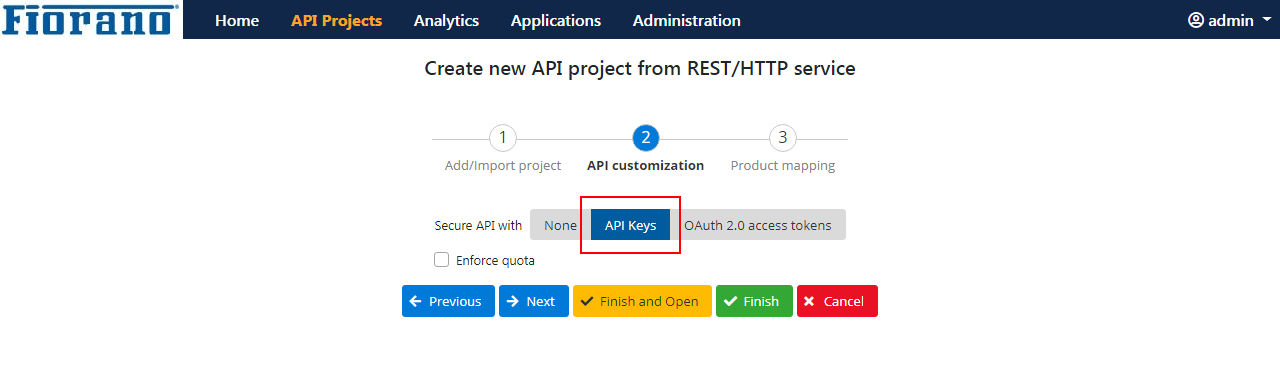Open the Administration menu
Screen dimensions: 1280x371
click(687, 20)
